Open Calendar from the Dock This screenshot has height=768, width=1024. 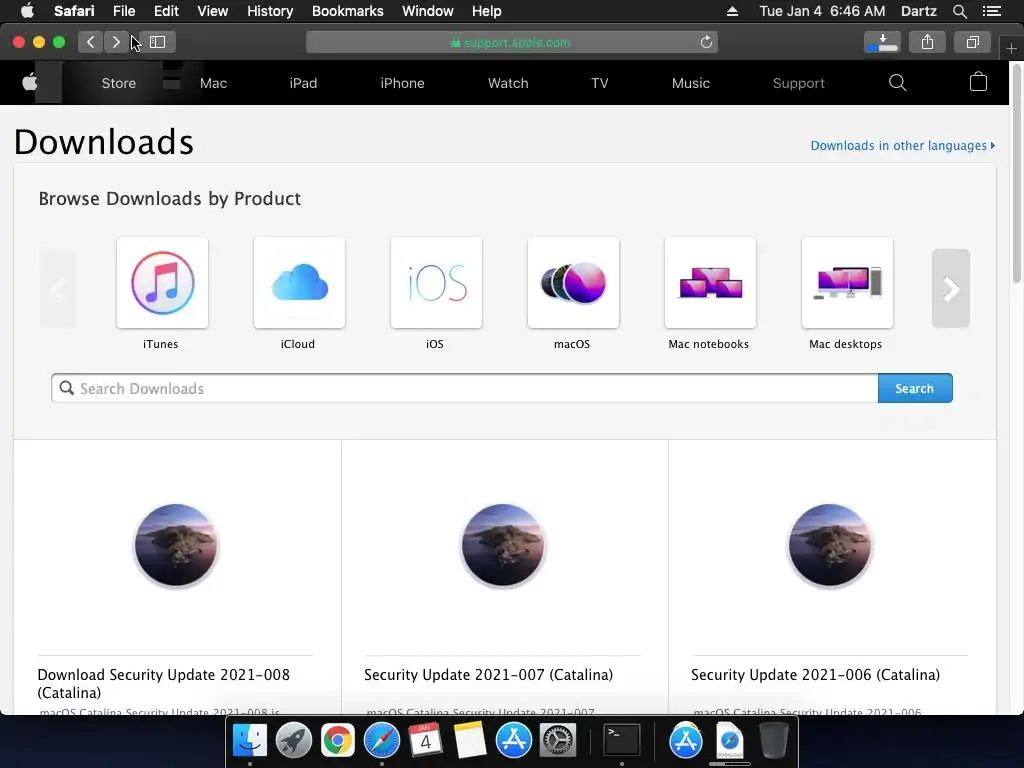[x=425, y=740]
